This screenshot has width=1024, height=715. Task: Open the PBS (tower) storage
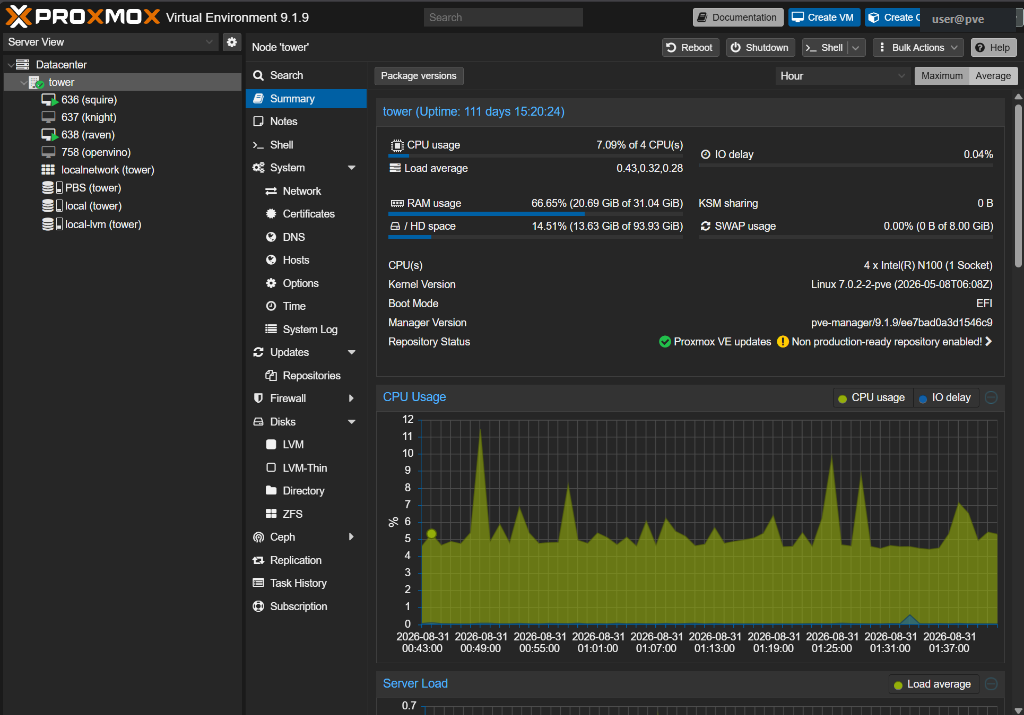click(93, 188)
